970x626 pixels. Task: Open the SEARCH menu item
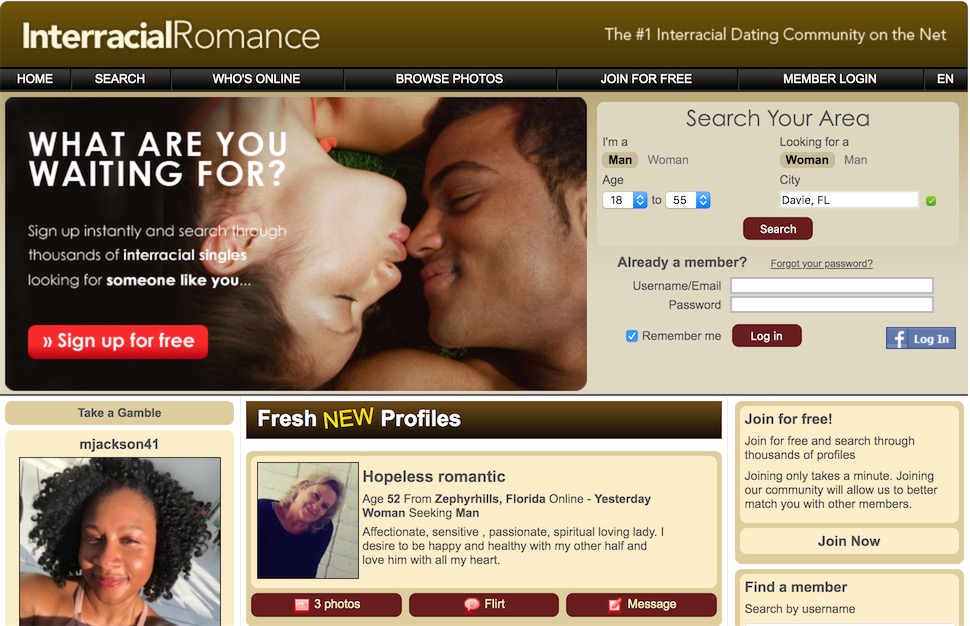(120, 79)
